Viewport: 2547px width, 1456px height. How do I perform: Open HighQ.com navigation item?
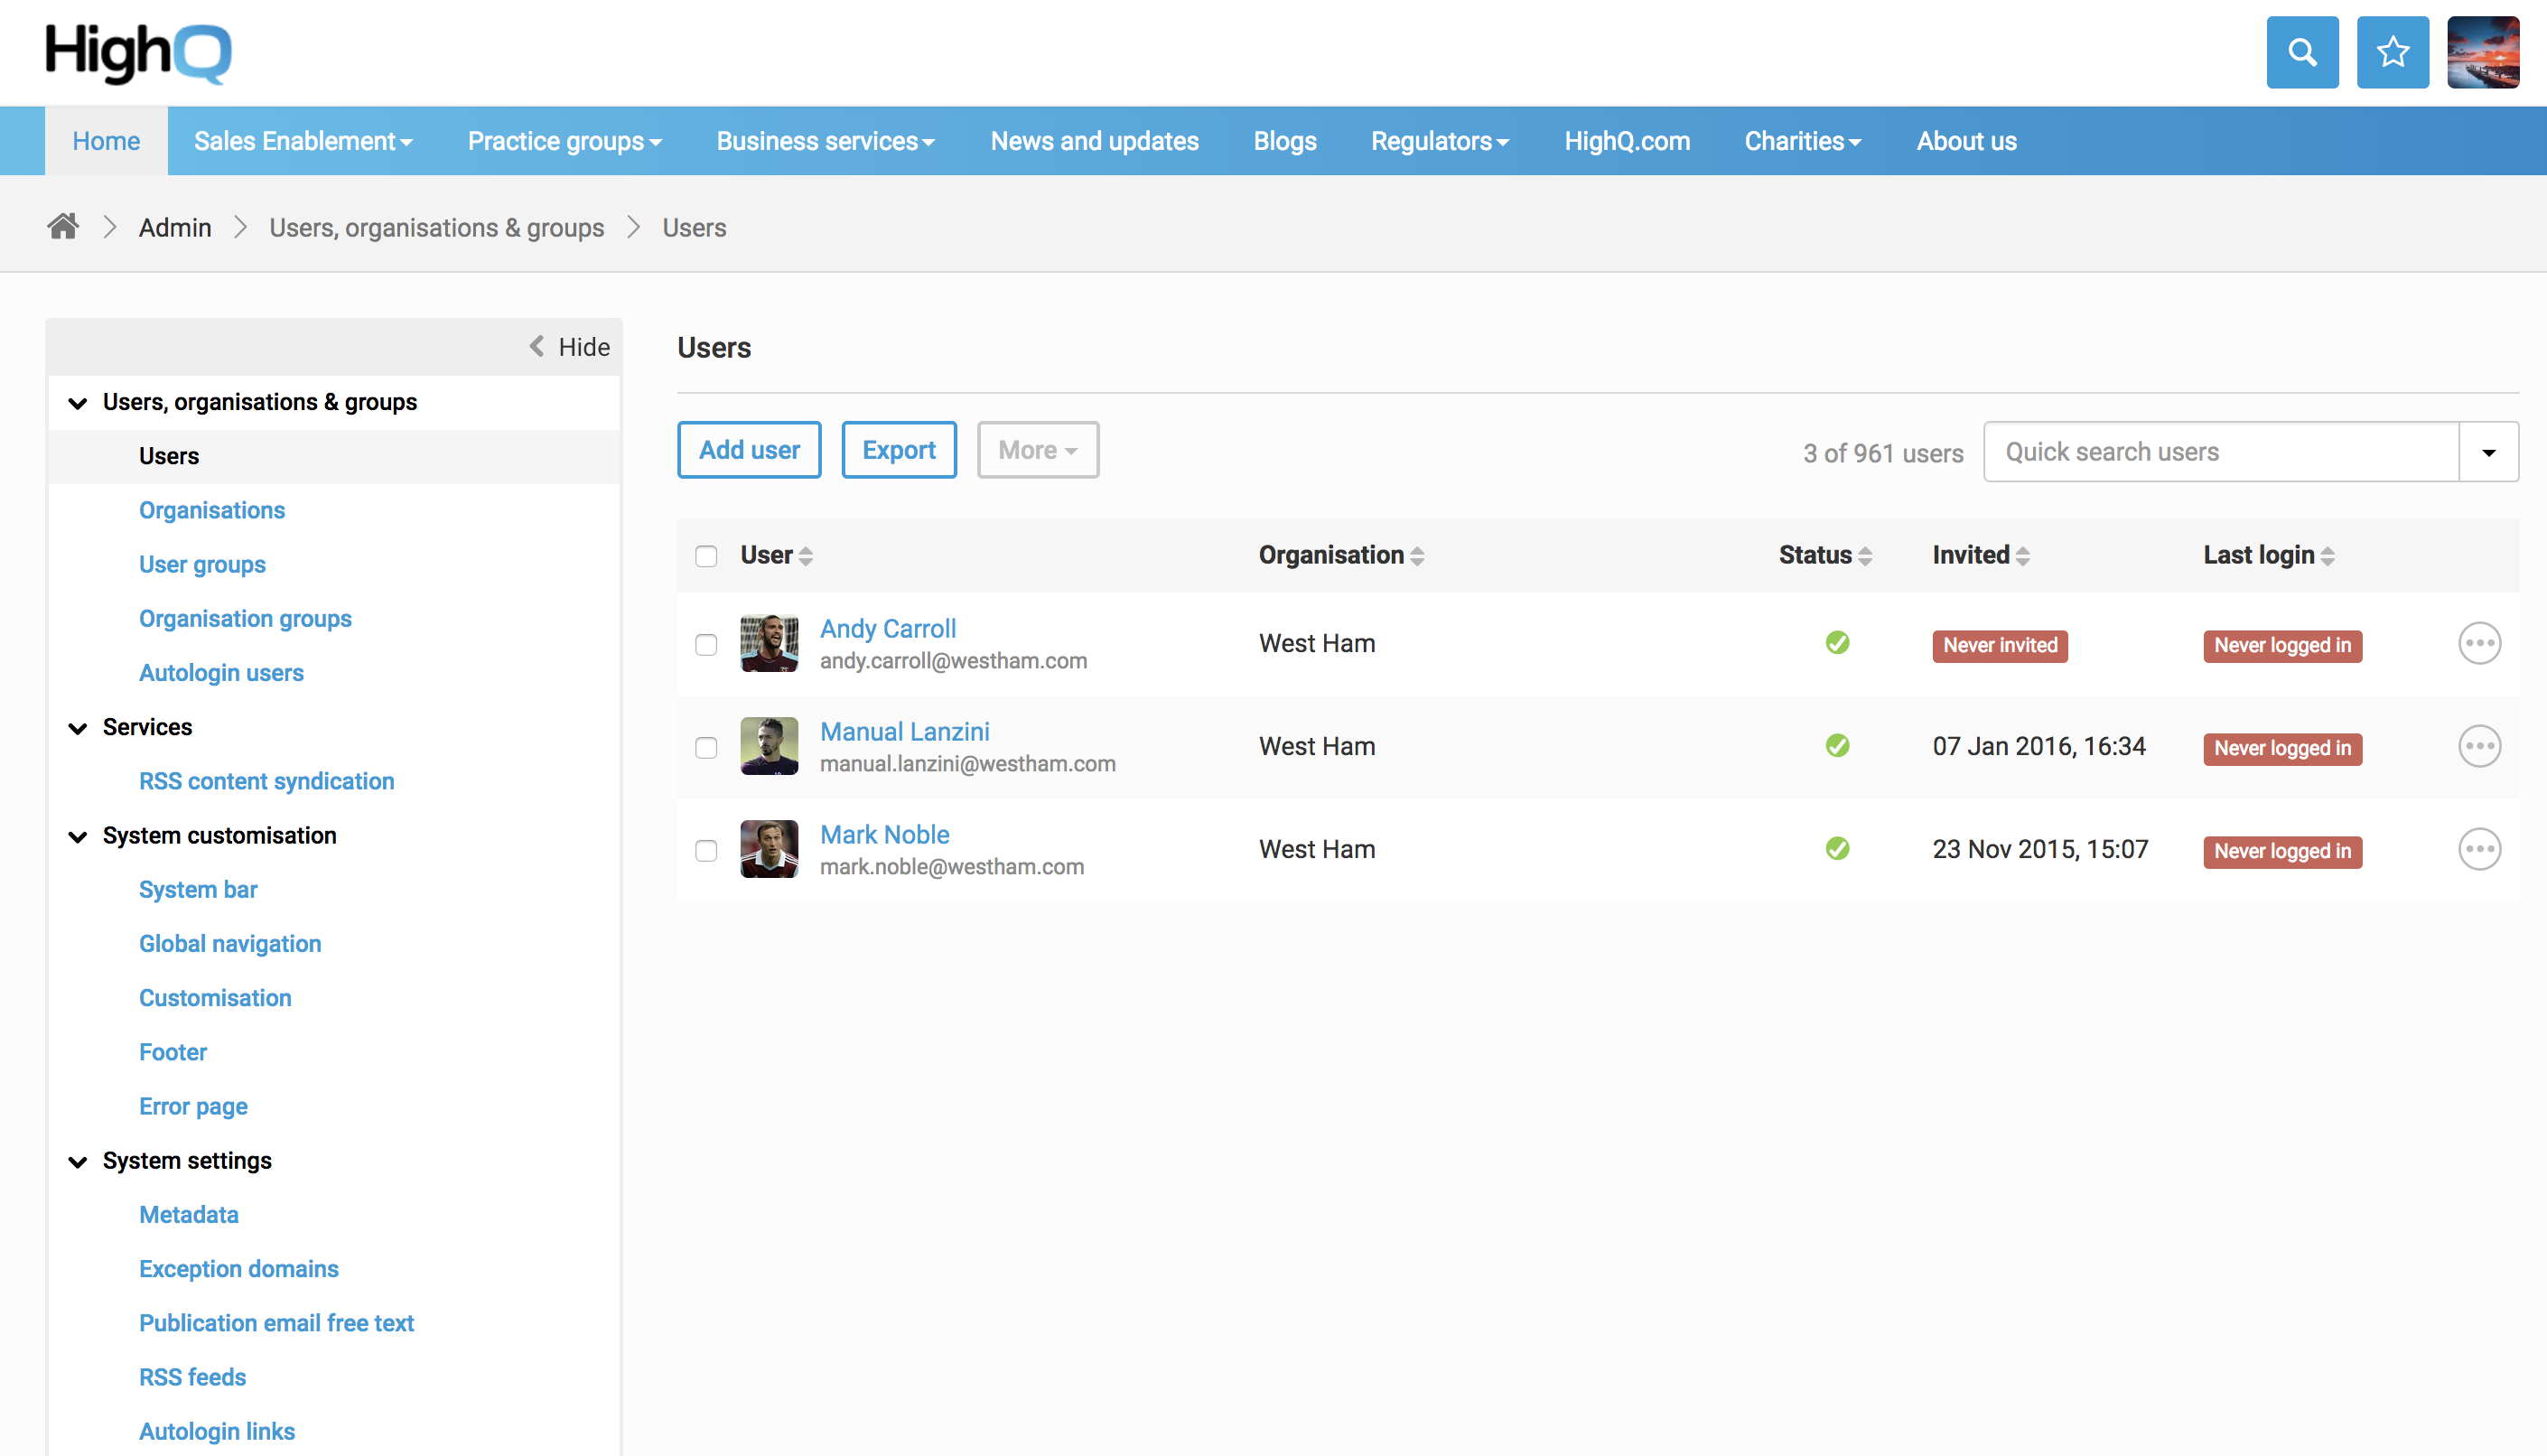(x=1626, y=141)
